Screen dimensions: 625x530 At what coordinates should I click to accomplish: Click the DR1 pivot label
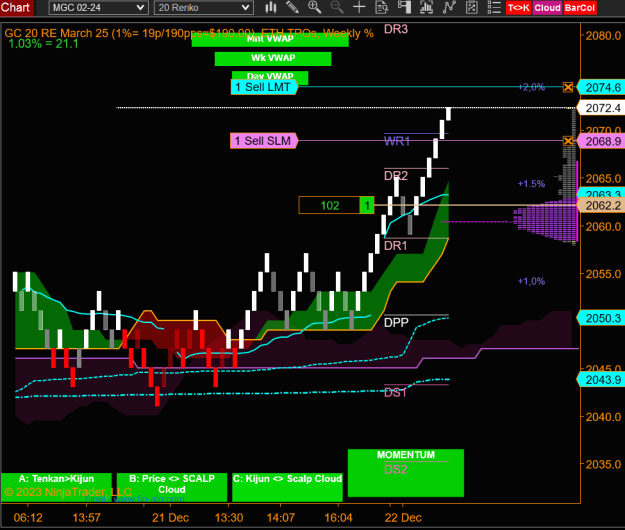click(x=395, y=246)
